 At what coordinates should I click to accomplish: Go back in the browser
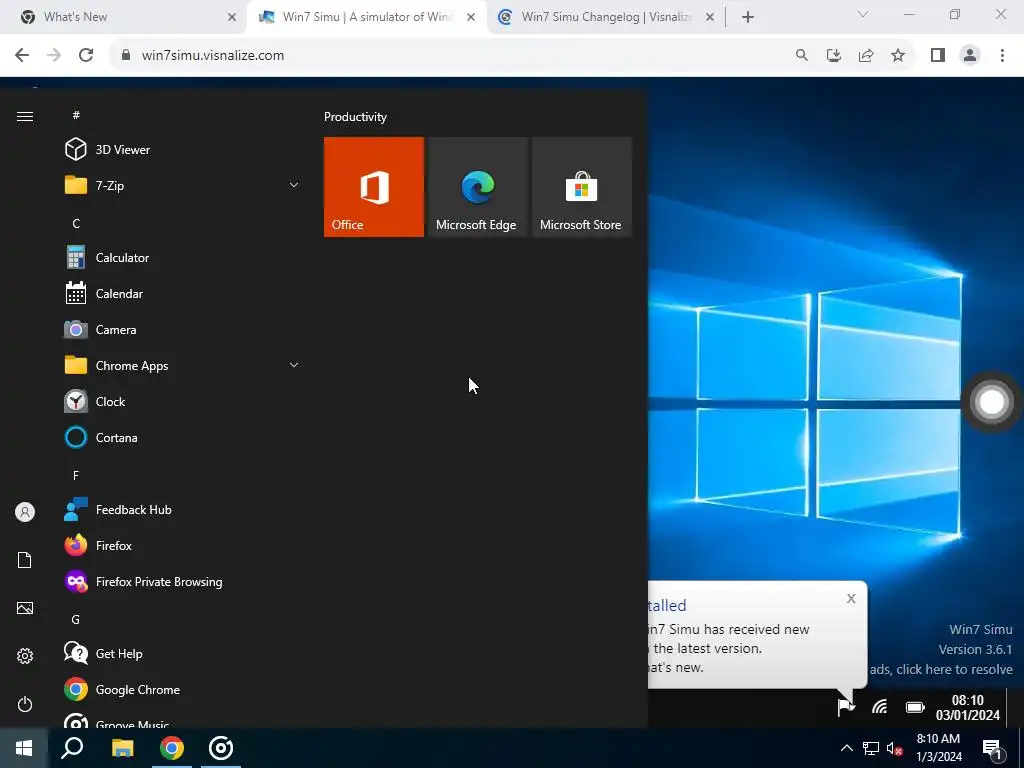coord(22,56)
